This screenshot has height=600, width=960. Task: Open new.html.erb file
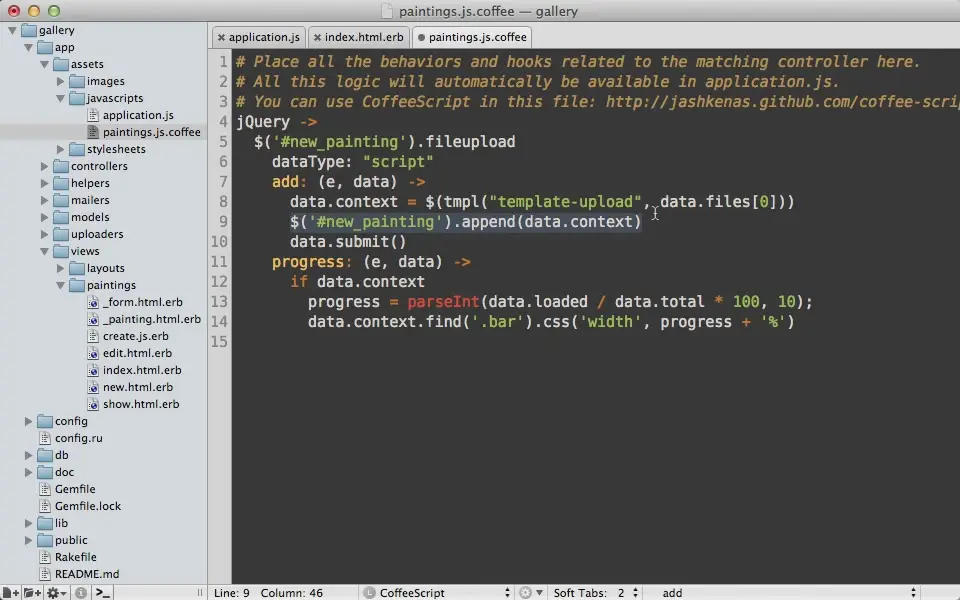coord(138,387)
